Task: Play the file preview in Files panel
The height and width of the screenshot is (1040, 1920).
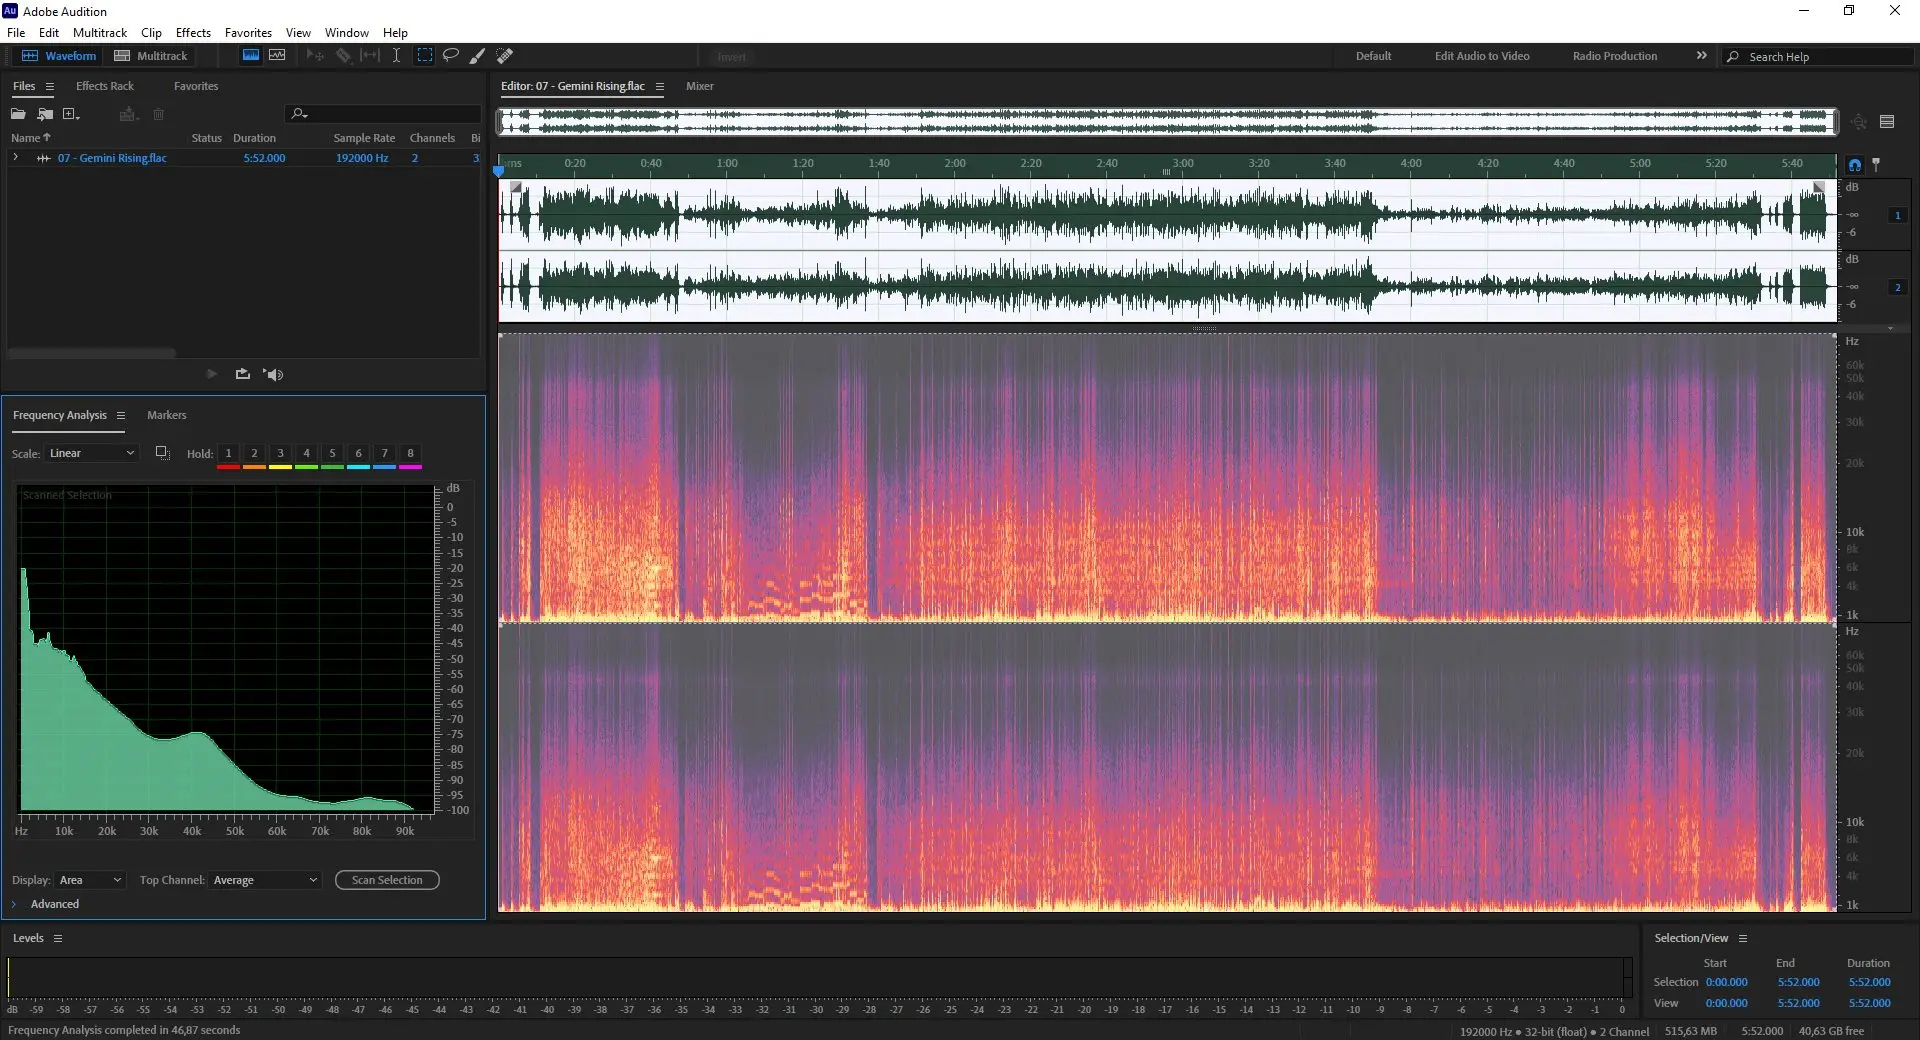Action: 211,374
